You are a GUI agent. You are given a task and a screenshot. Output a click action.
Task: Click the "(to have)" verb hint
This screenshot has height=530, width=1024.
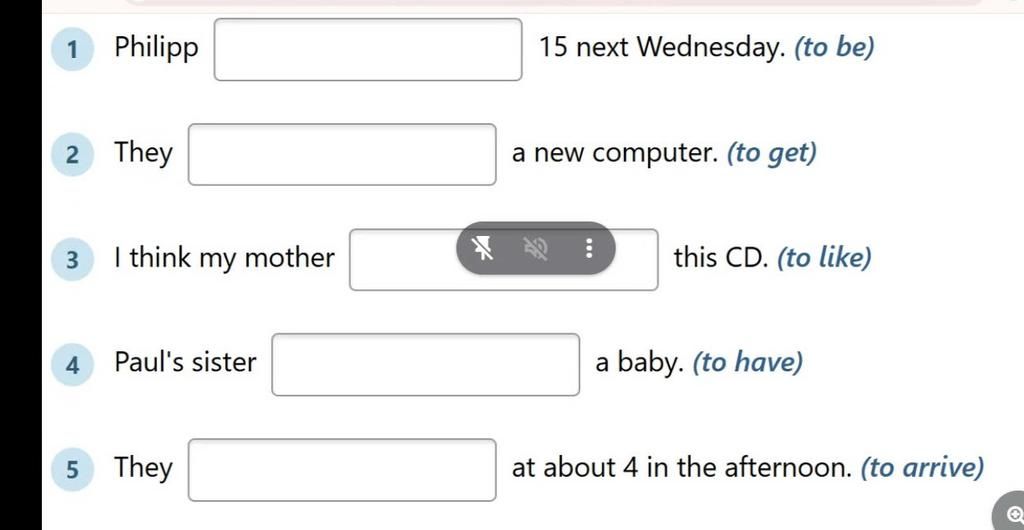(747, 362)
